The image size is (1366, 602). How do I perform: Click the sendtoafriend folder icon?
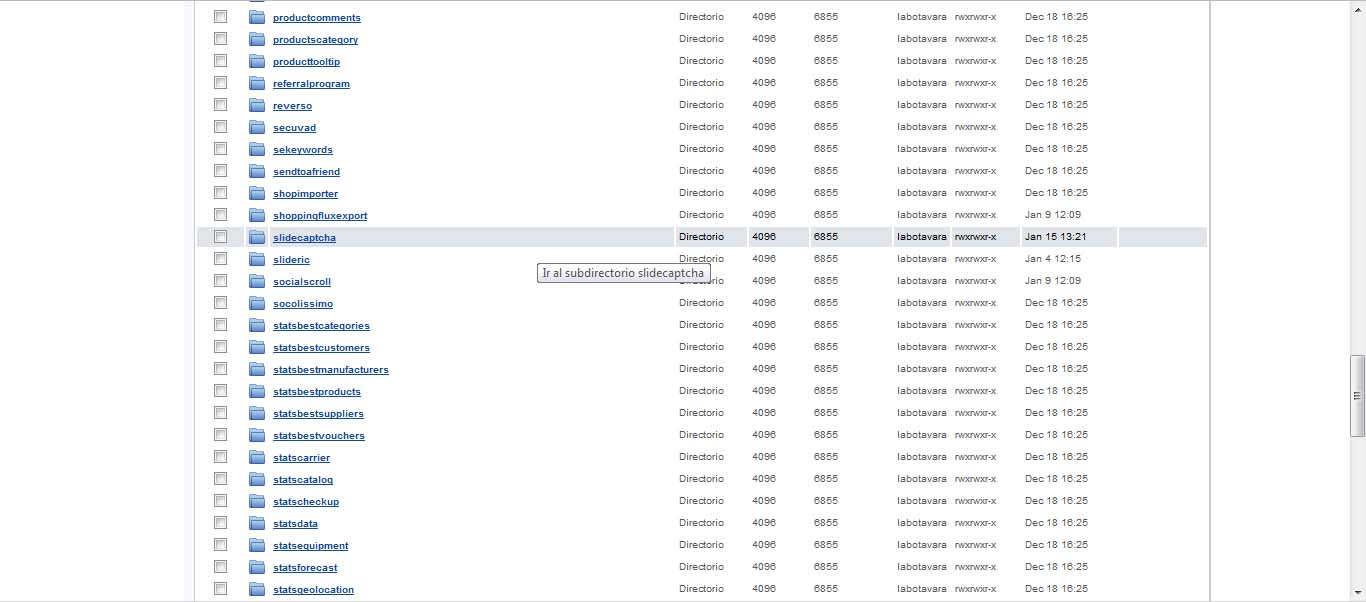click(257, 171)
